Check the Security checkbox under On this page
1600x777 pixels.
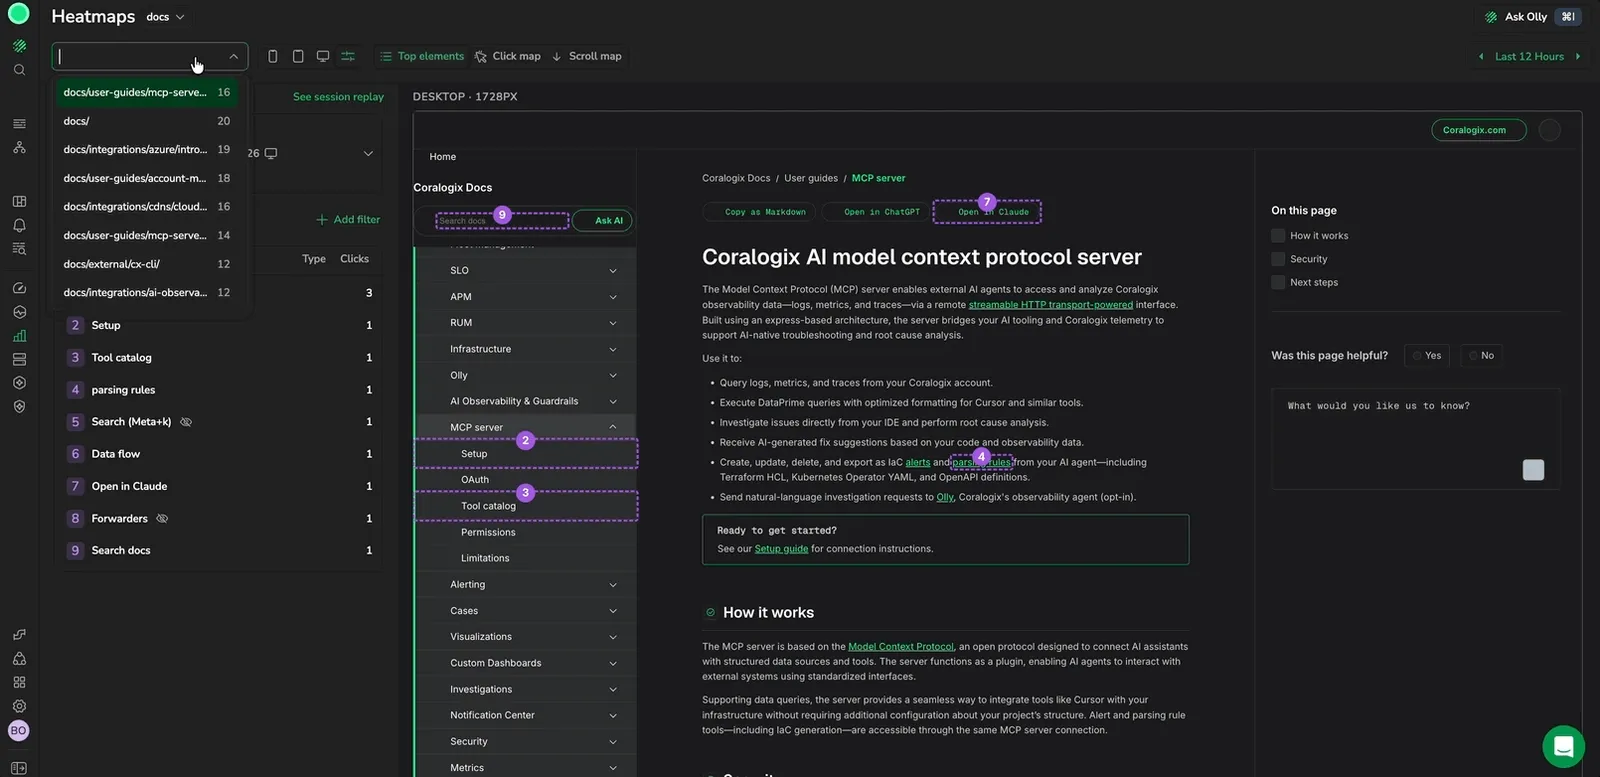tap(1278, 259)
